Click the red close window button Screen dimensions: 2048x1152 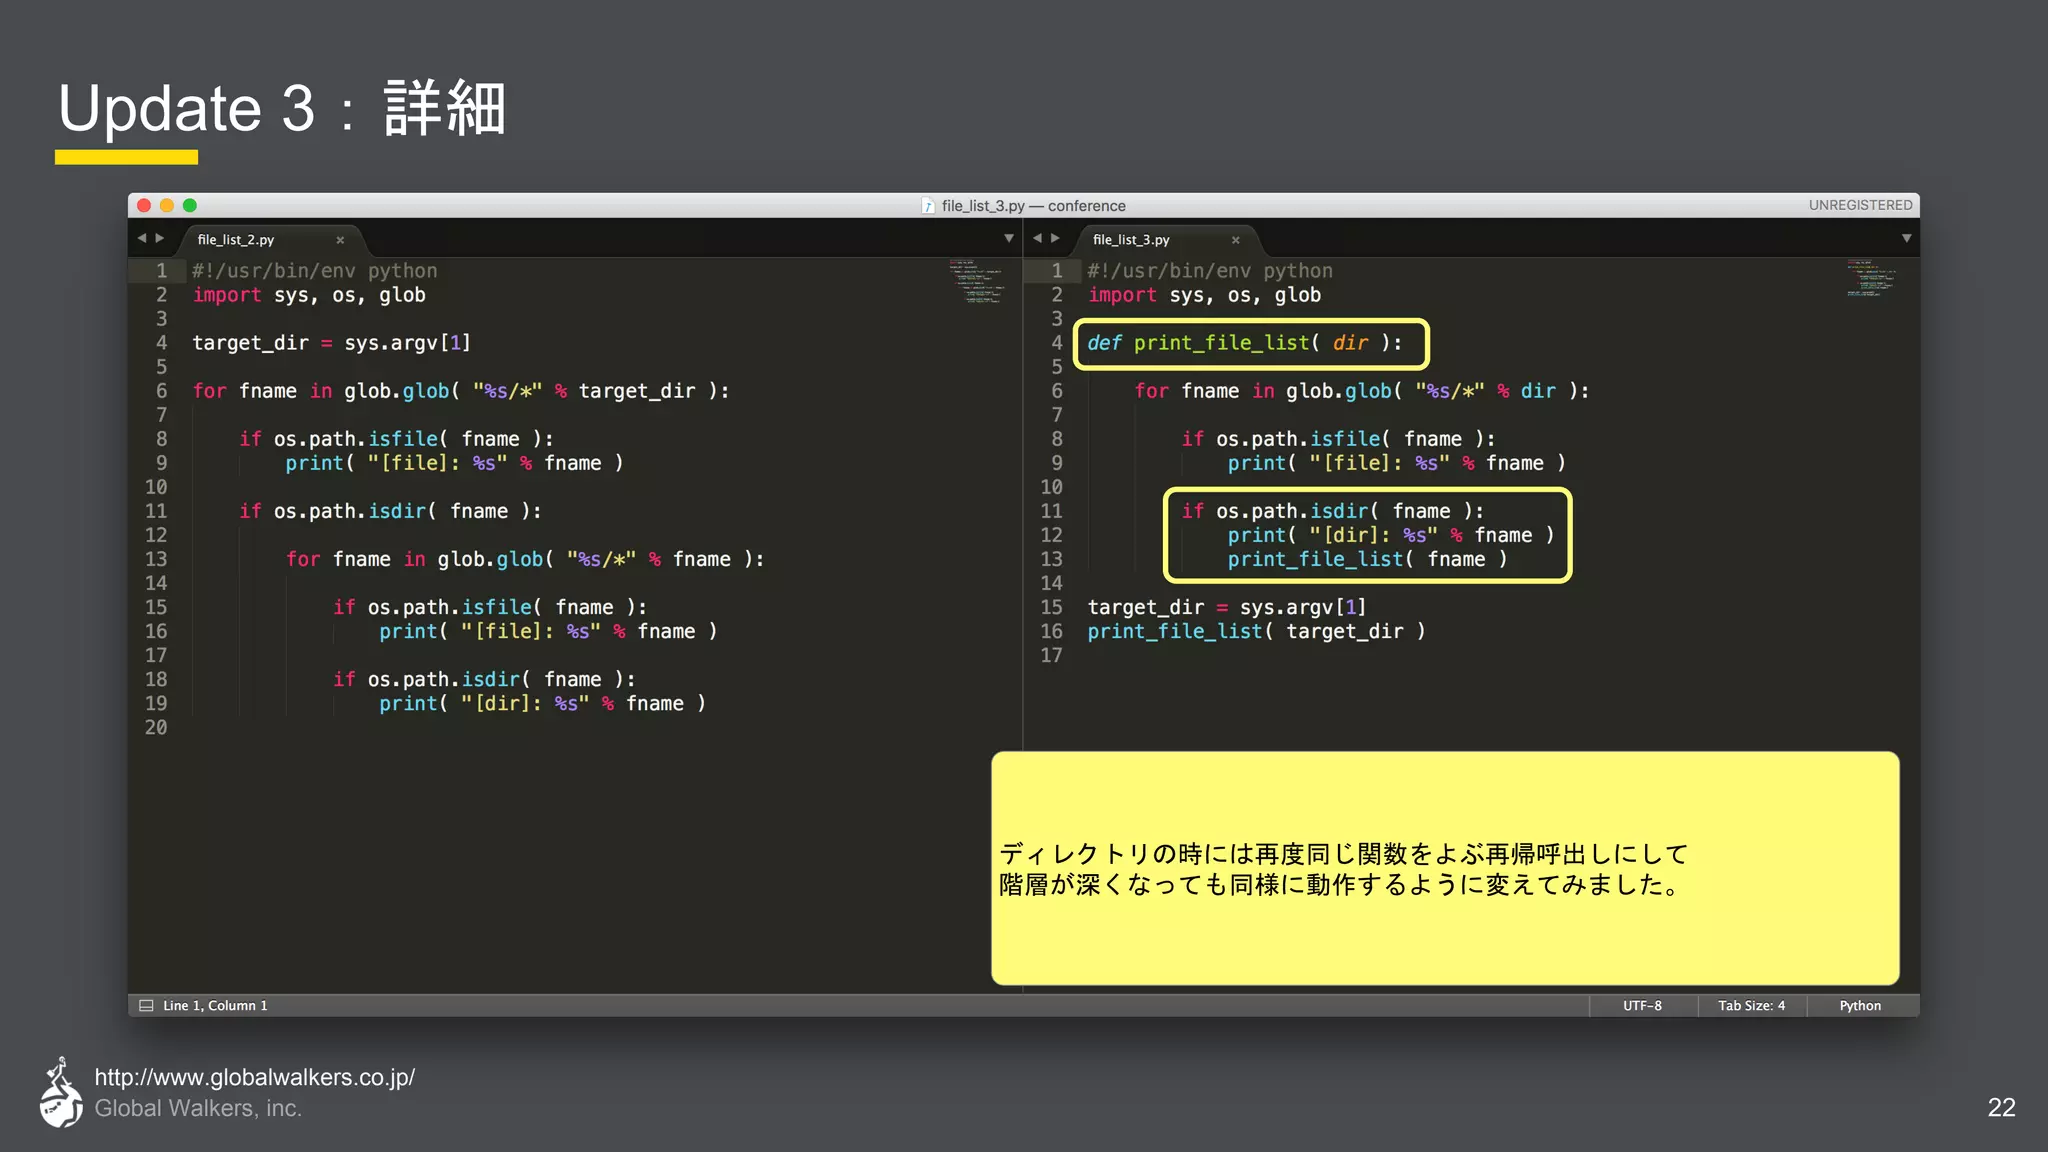click(144, 205)
